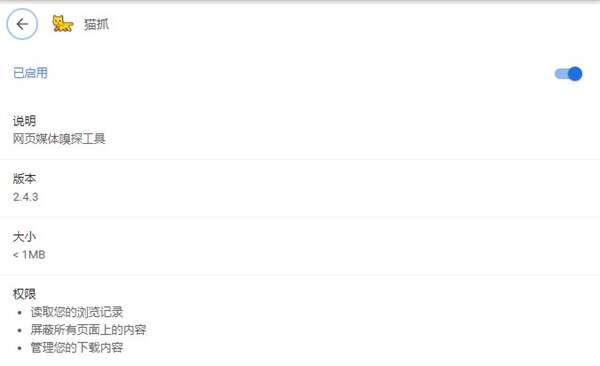Go back using the arrow button
Image resolution: width=600 pixels, height=366 pixels.
tap(22, 24)
